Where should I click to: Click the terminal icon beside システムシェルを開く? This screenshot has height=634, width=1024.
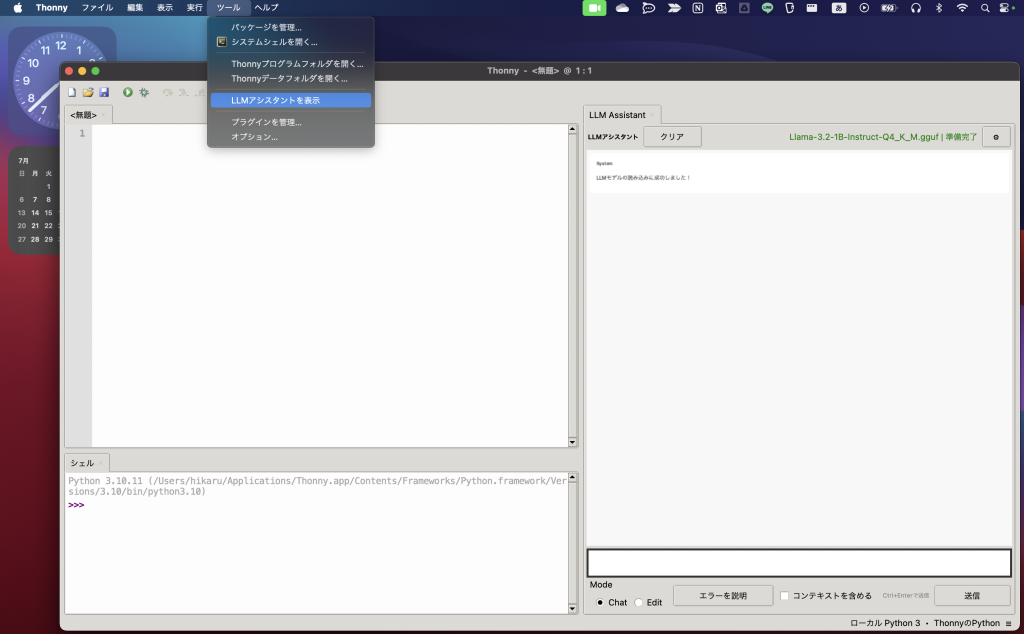(221, 42)
